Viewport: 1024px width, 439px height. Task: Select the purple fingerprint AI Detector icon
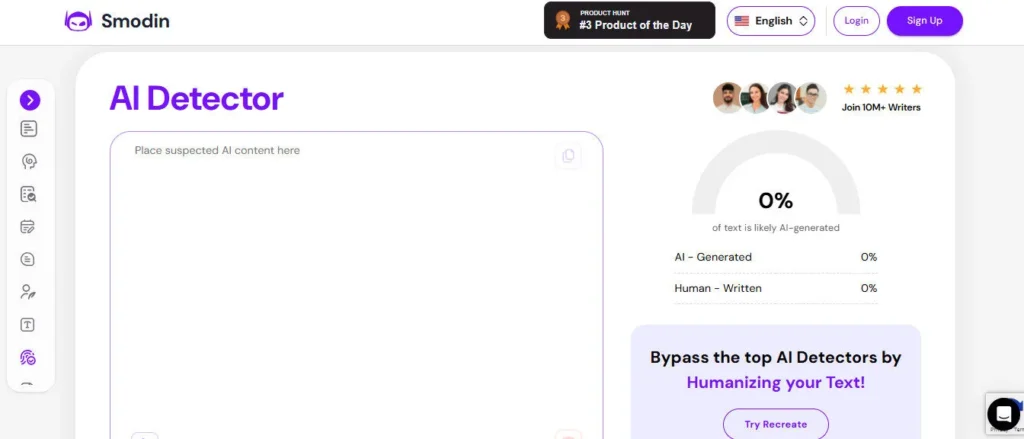pos(29,357)
